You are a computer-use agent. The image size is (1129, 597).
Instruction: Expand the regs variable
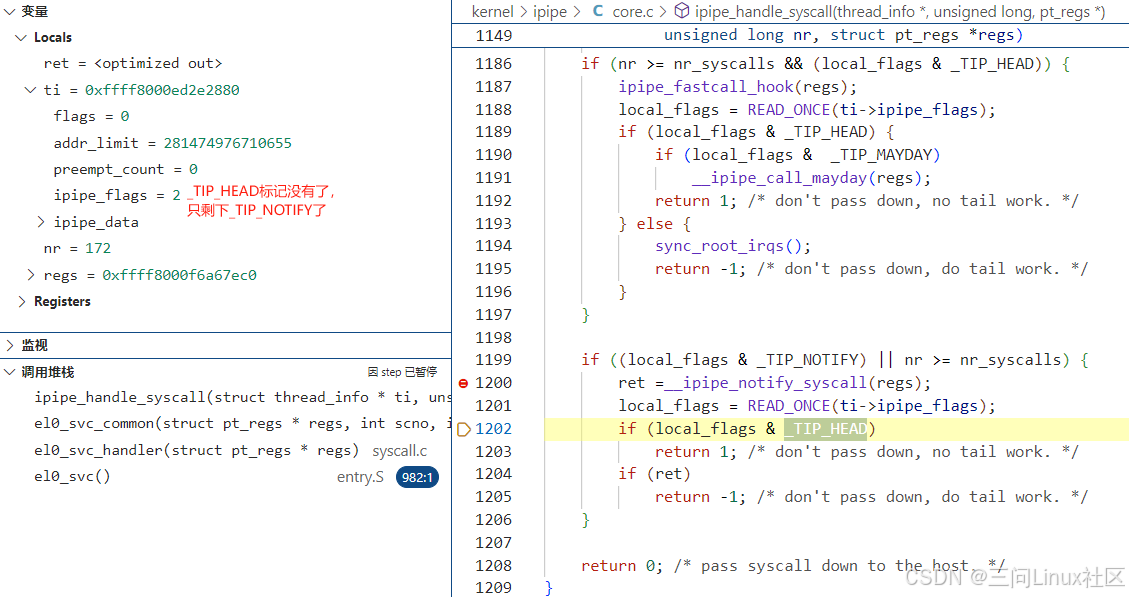pos(30,275)
